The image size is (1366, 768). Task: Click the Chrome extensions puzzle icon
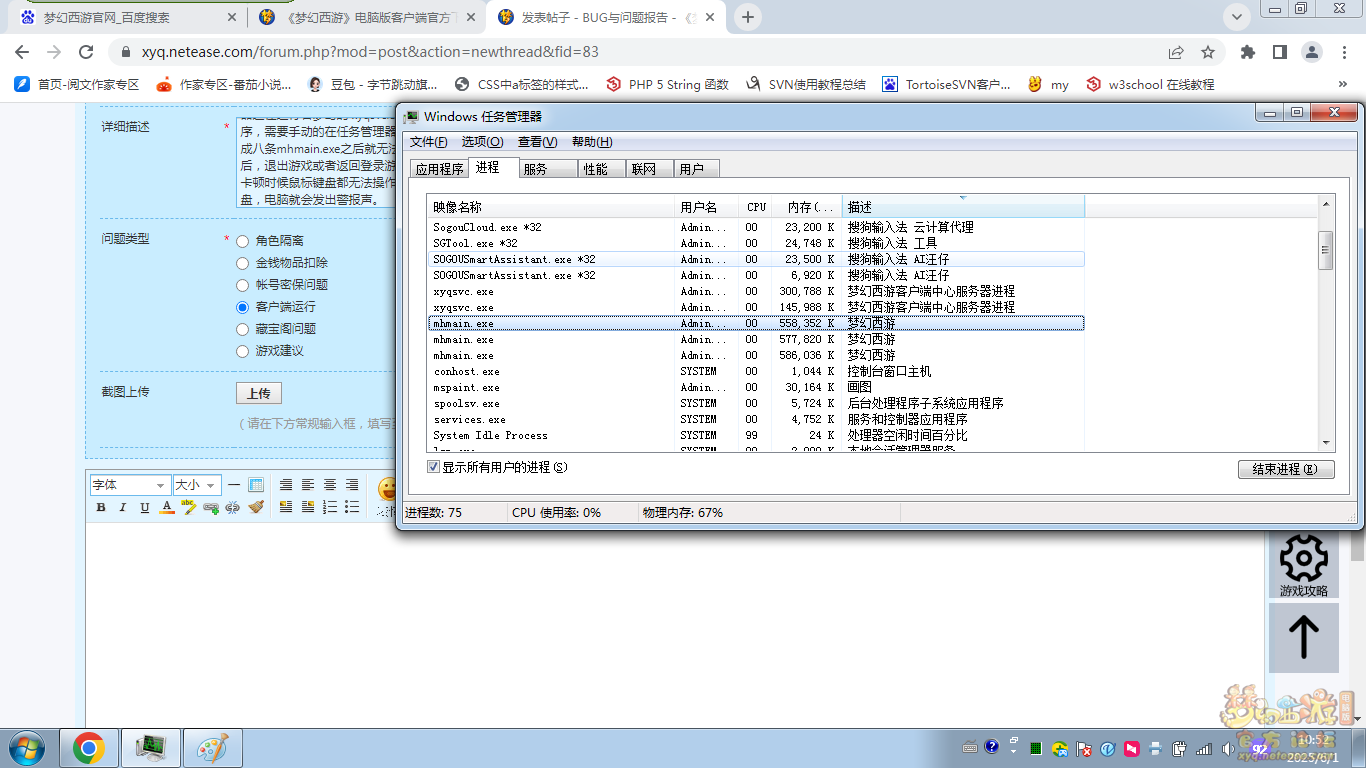[x=1247, y=52]
